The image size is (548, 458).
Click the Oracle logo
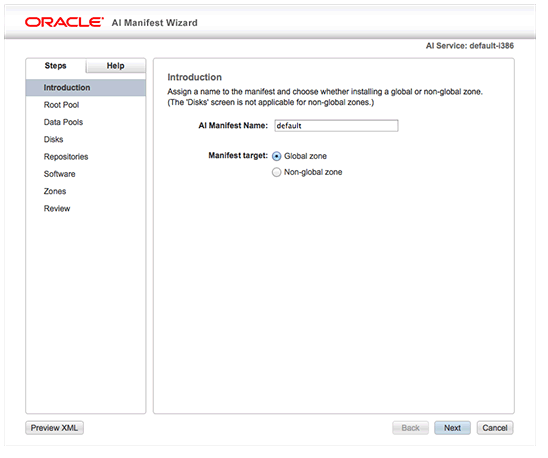click(65, 22)
